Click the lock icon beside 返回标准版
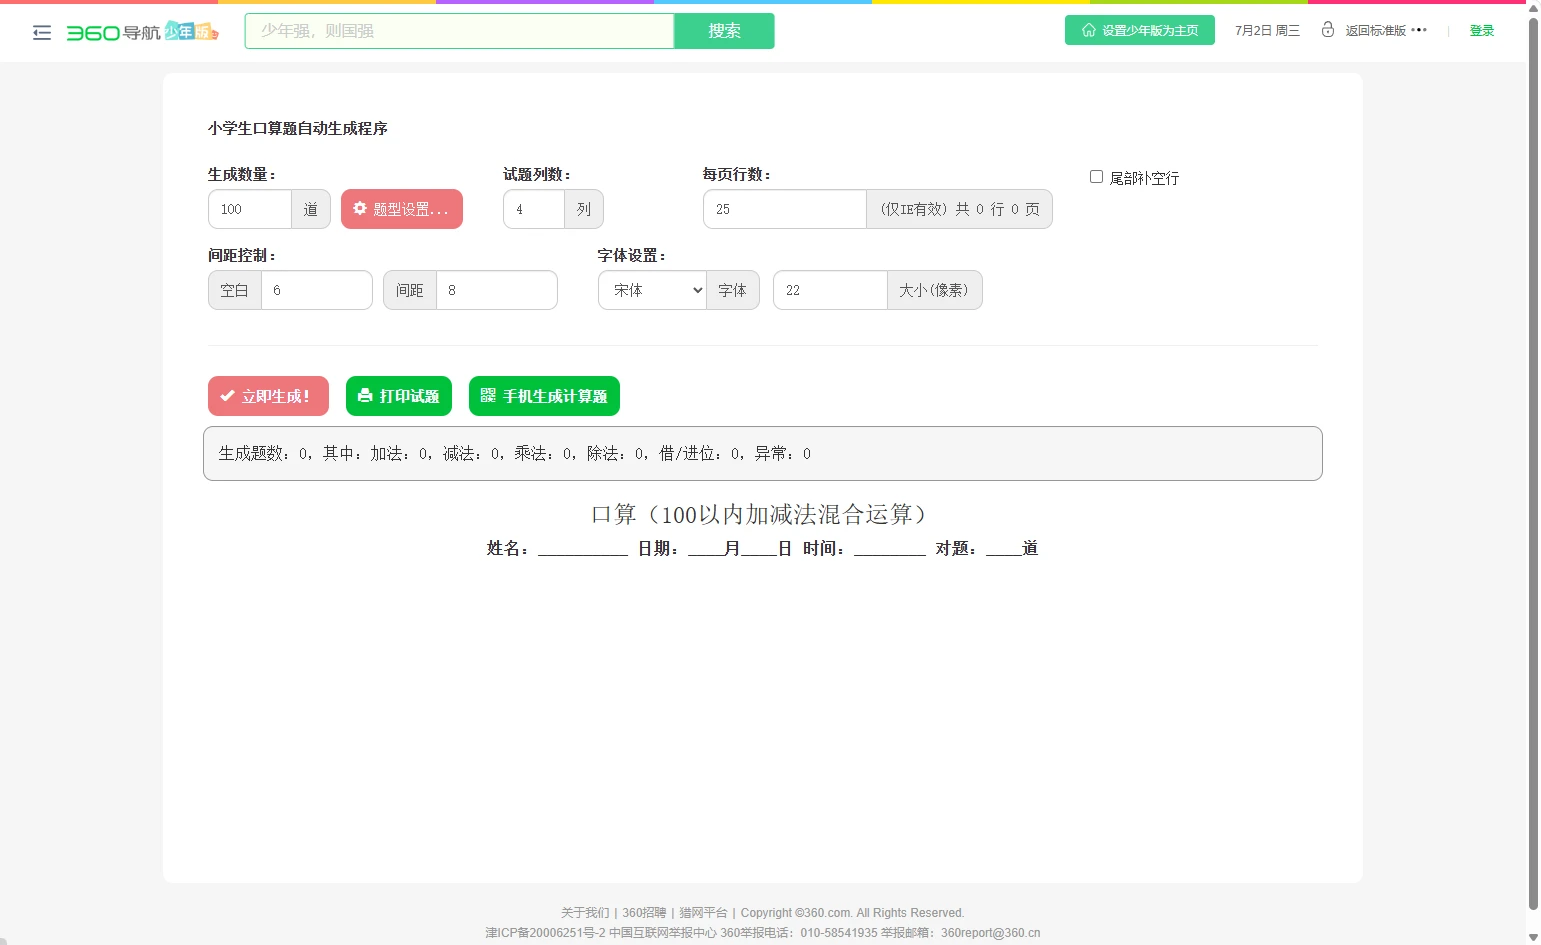Image resolution: width=1541 pixels, height=945 pixels. (1327, 30)
